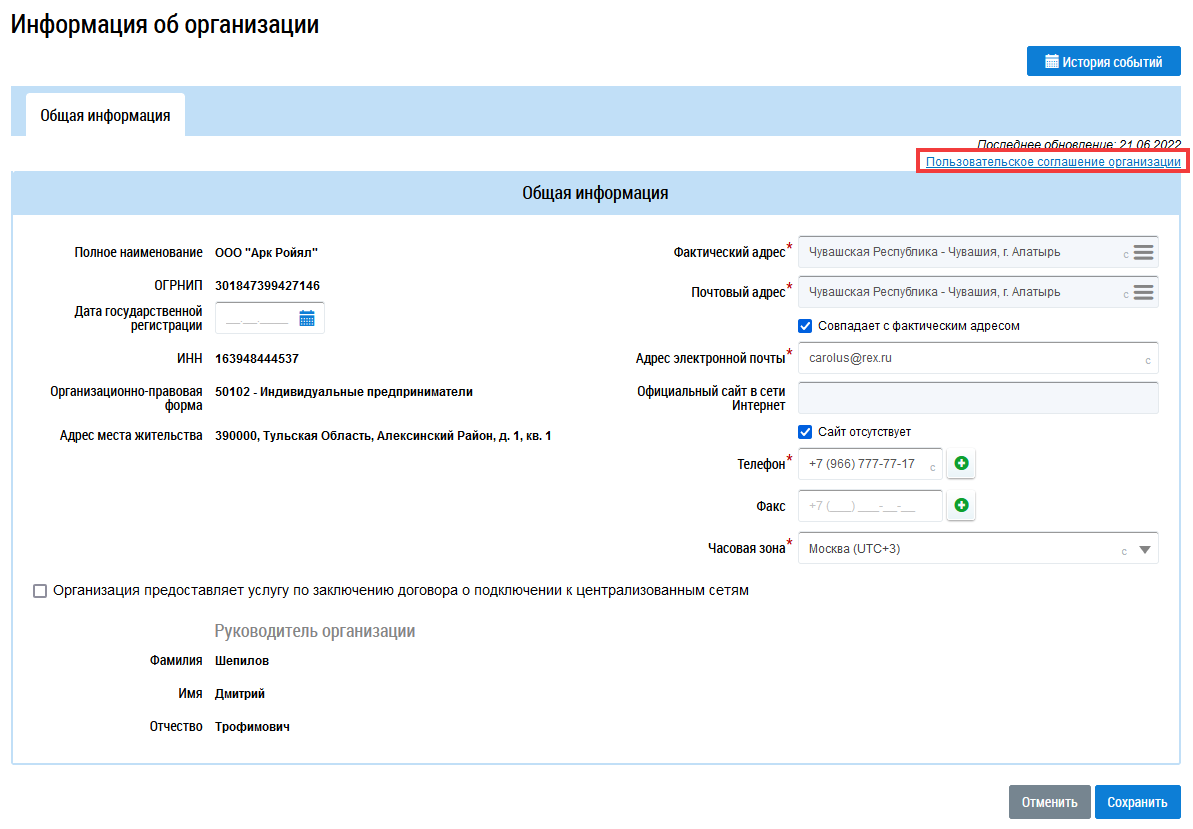Open the Фактический адрес selection field
Image resolution: width=1193 pixels, height=829 pixels.
pyautogui.click(x=960, y=252)
